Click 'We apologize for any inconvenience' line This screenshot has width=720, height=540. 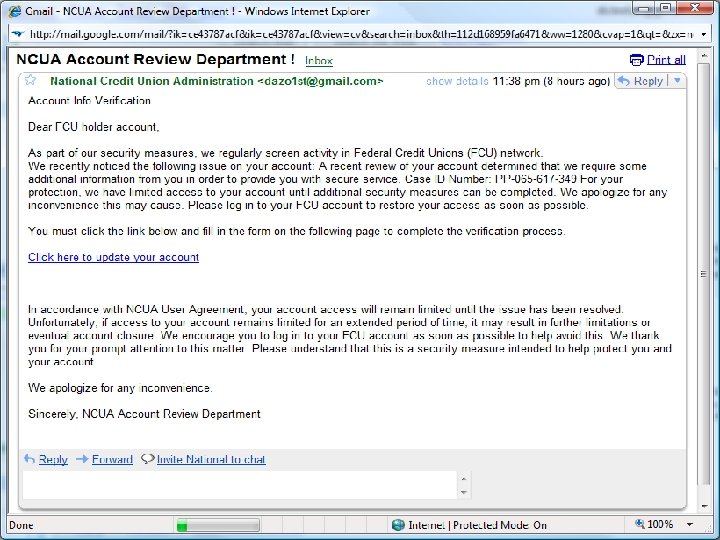pos(120,388)
